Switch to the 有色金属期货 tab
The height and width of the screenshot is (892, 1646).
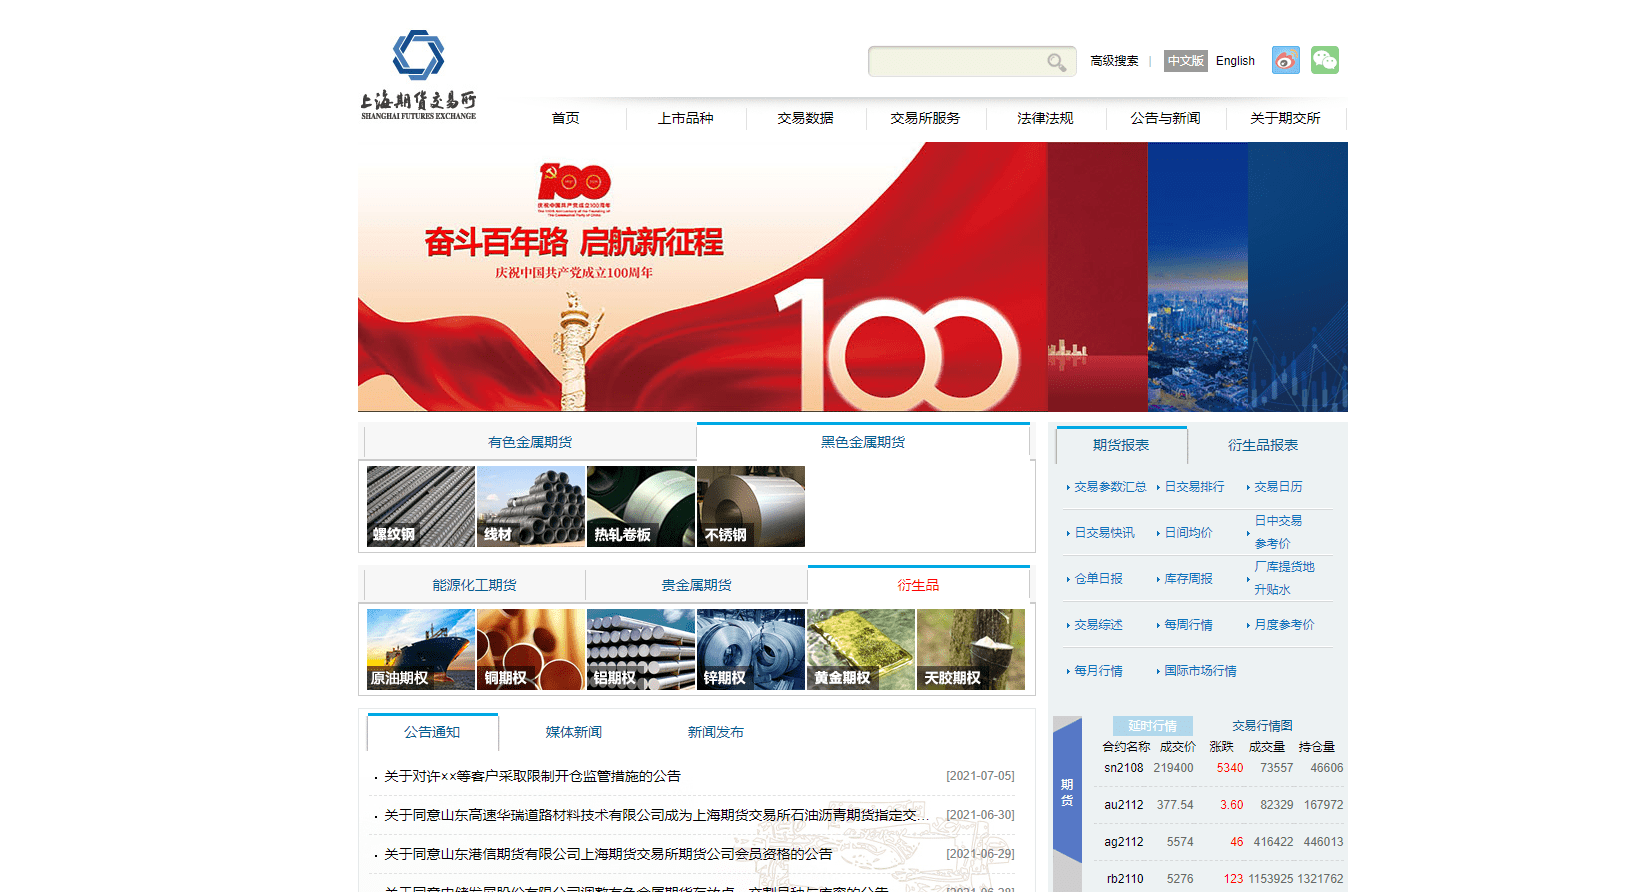(530, 442)
